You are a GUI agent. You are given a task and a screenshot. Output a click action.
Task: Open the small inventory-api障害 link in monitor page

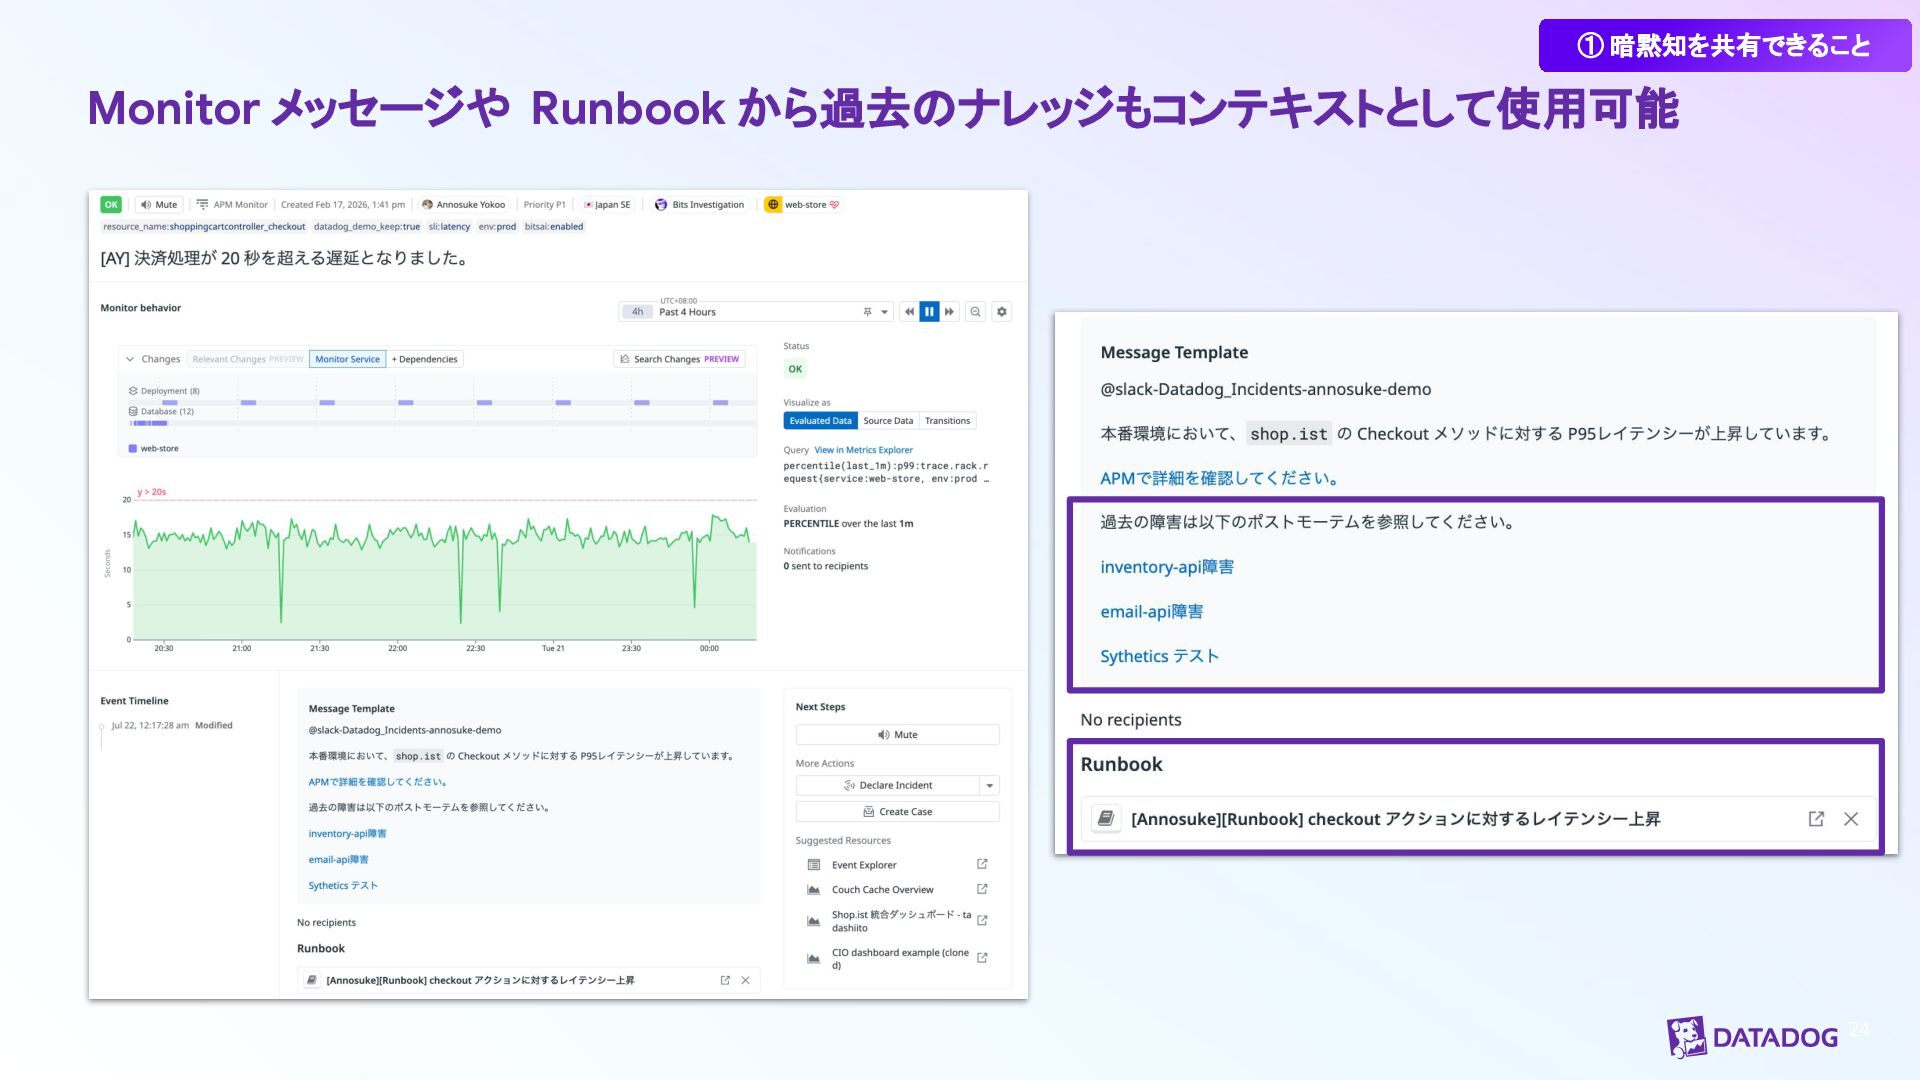(347, 834)
